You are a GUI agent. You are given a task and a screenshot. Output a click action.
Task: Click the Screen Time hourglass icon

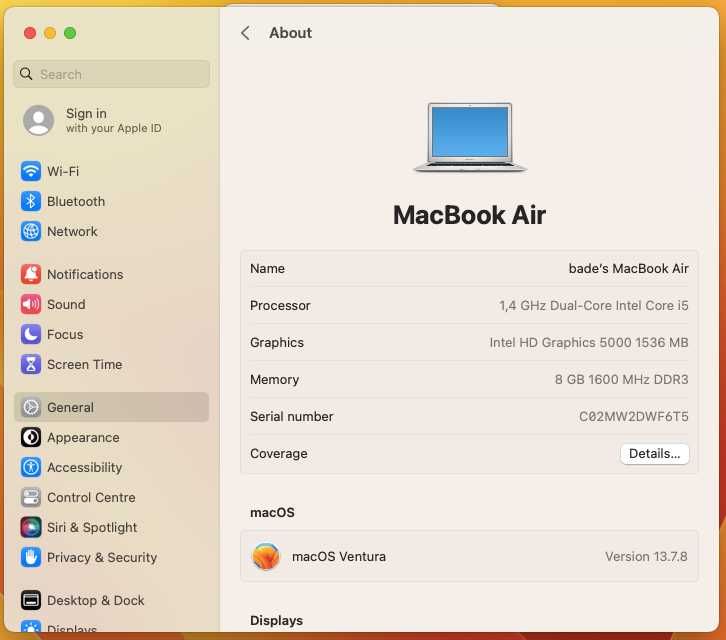tap(31, 364)
